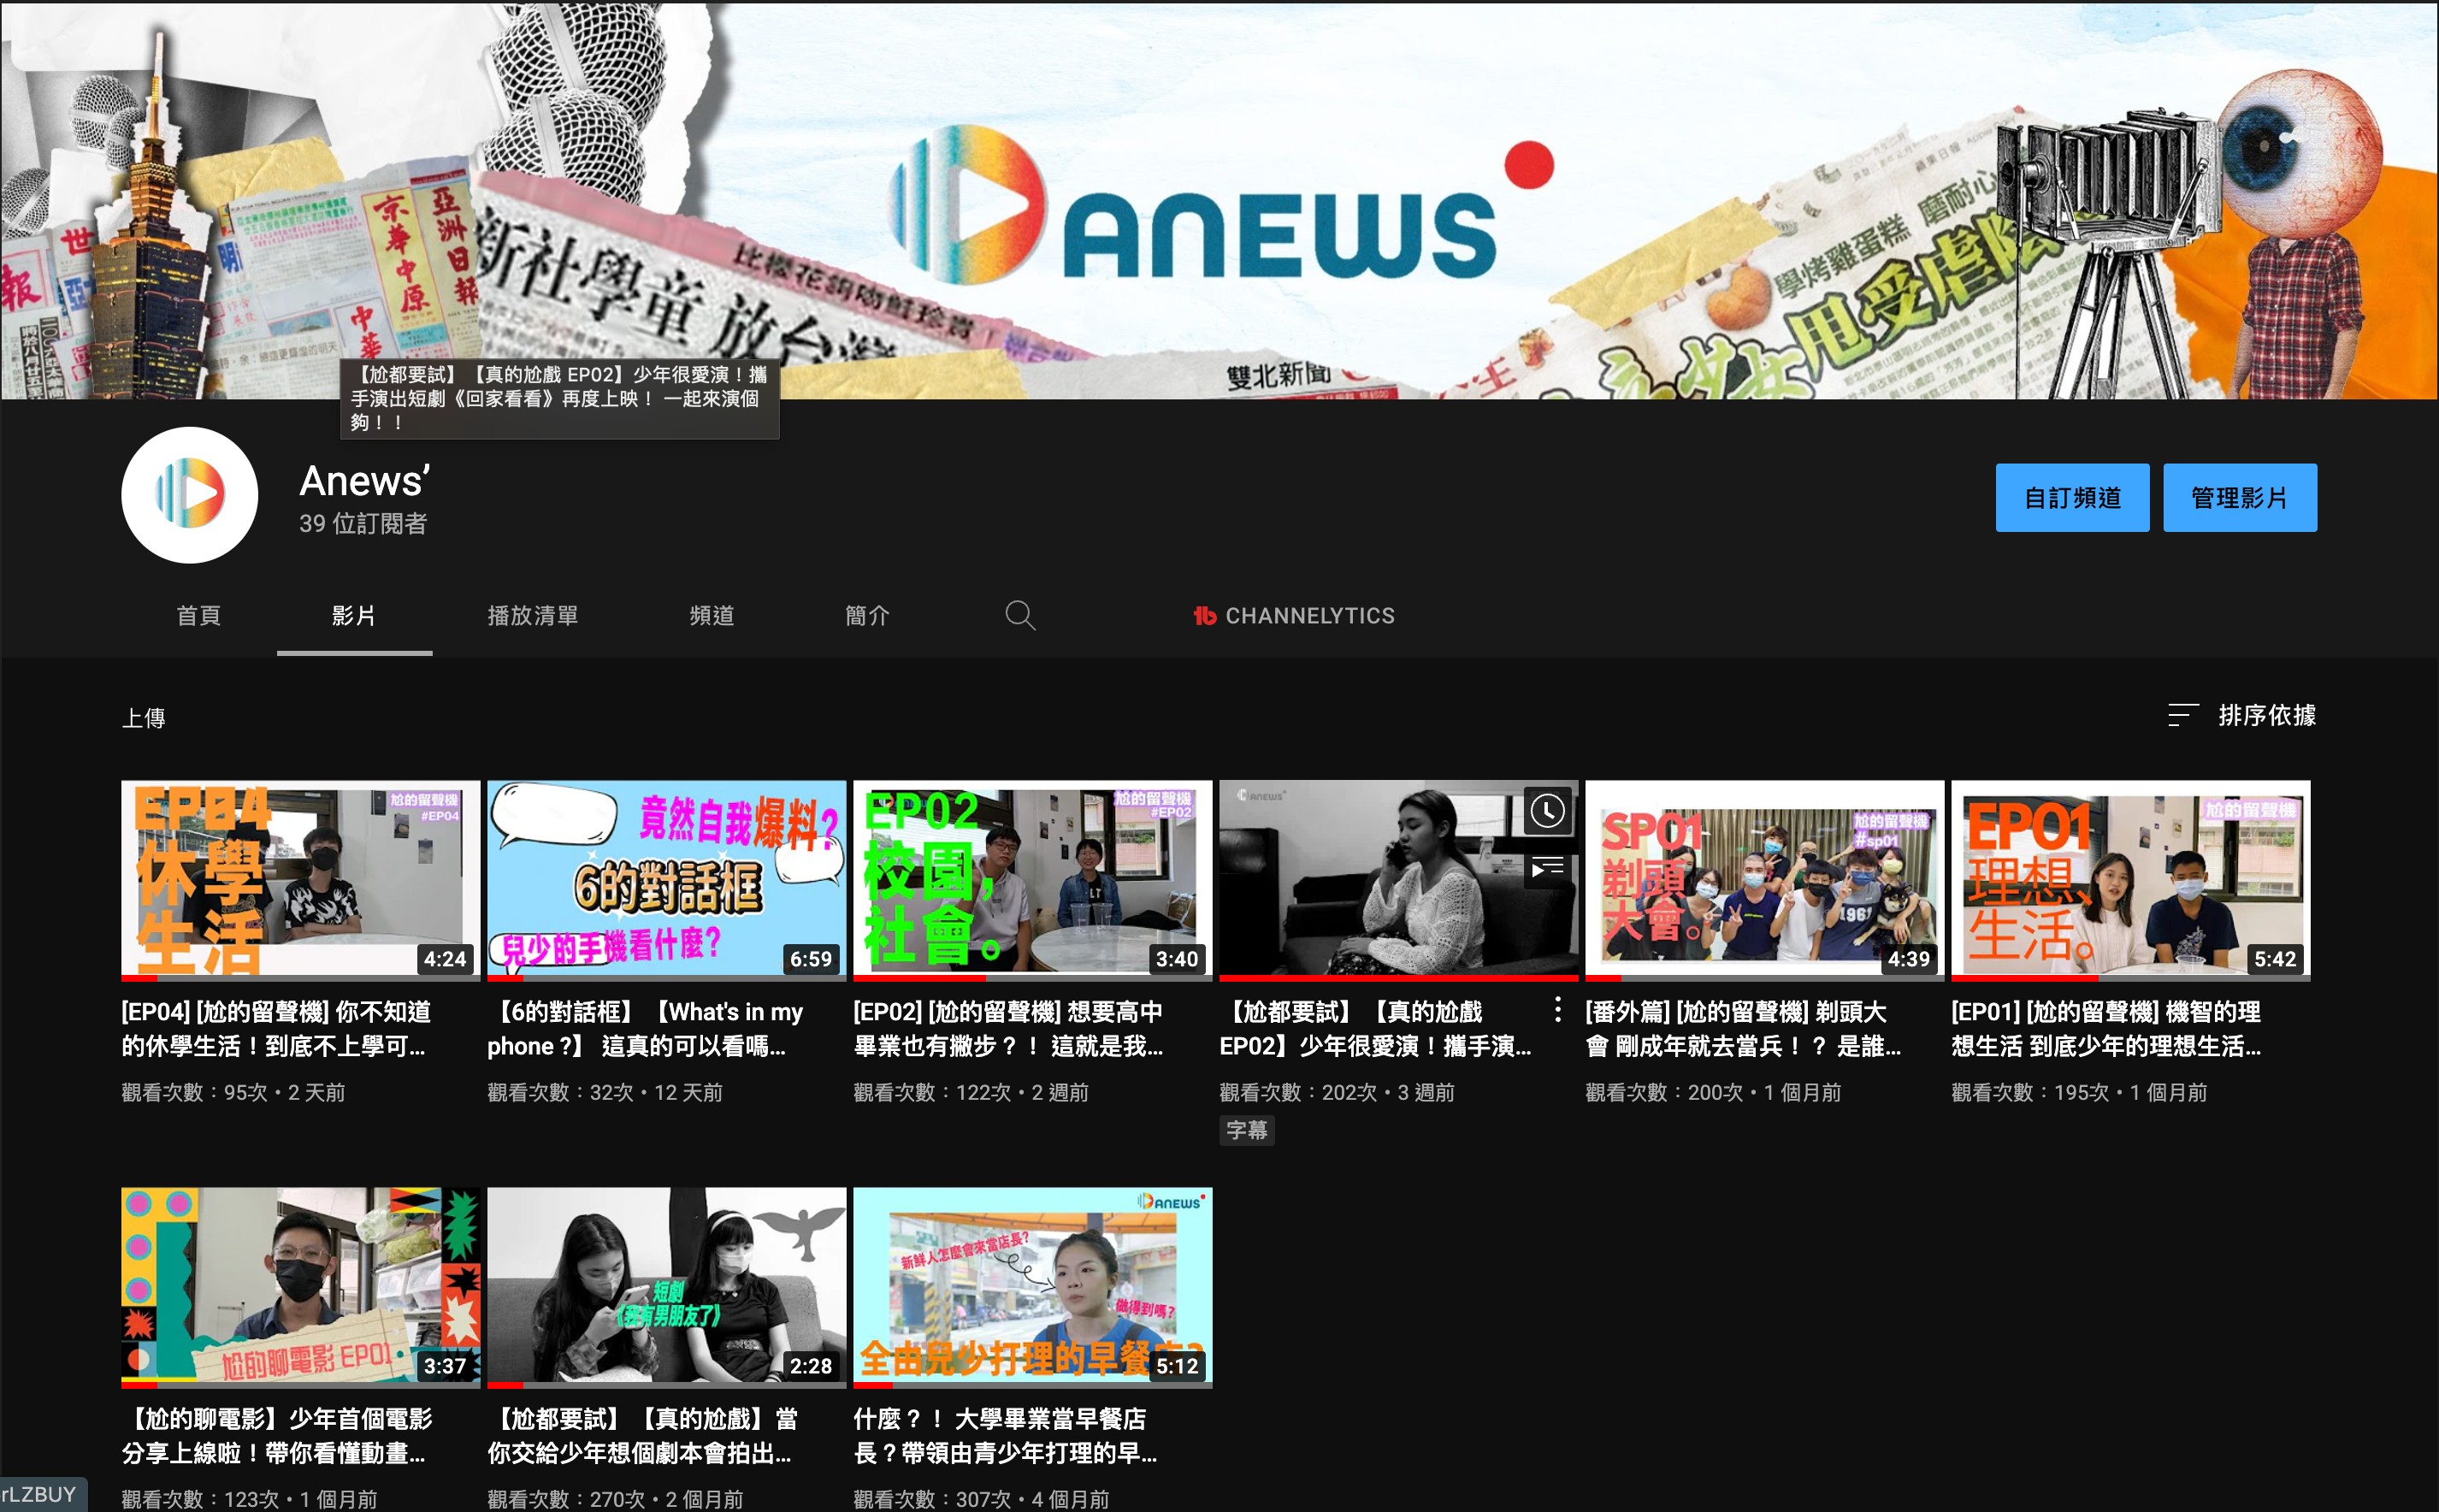This screenshot has width=2439, height=1512.
Task: Click the EP01 理想生活 thumbnail
Action: tap(2130, 879)
